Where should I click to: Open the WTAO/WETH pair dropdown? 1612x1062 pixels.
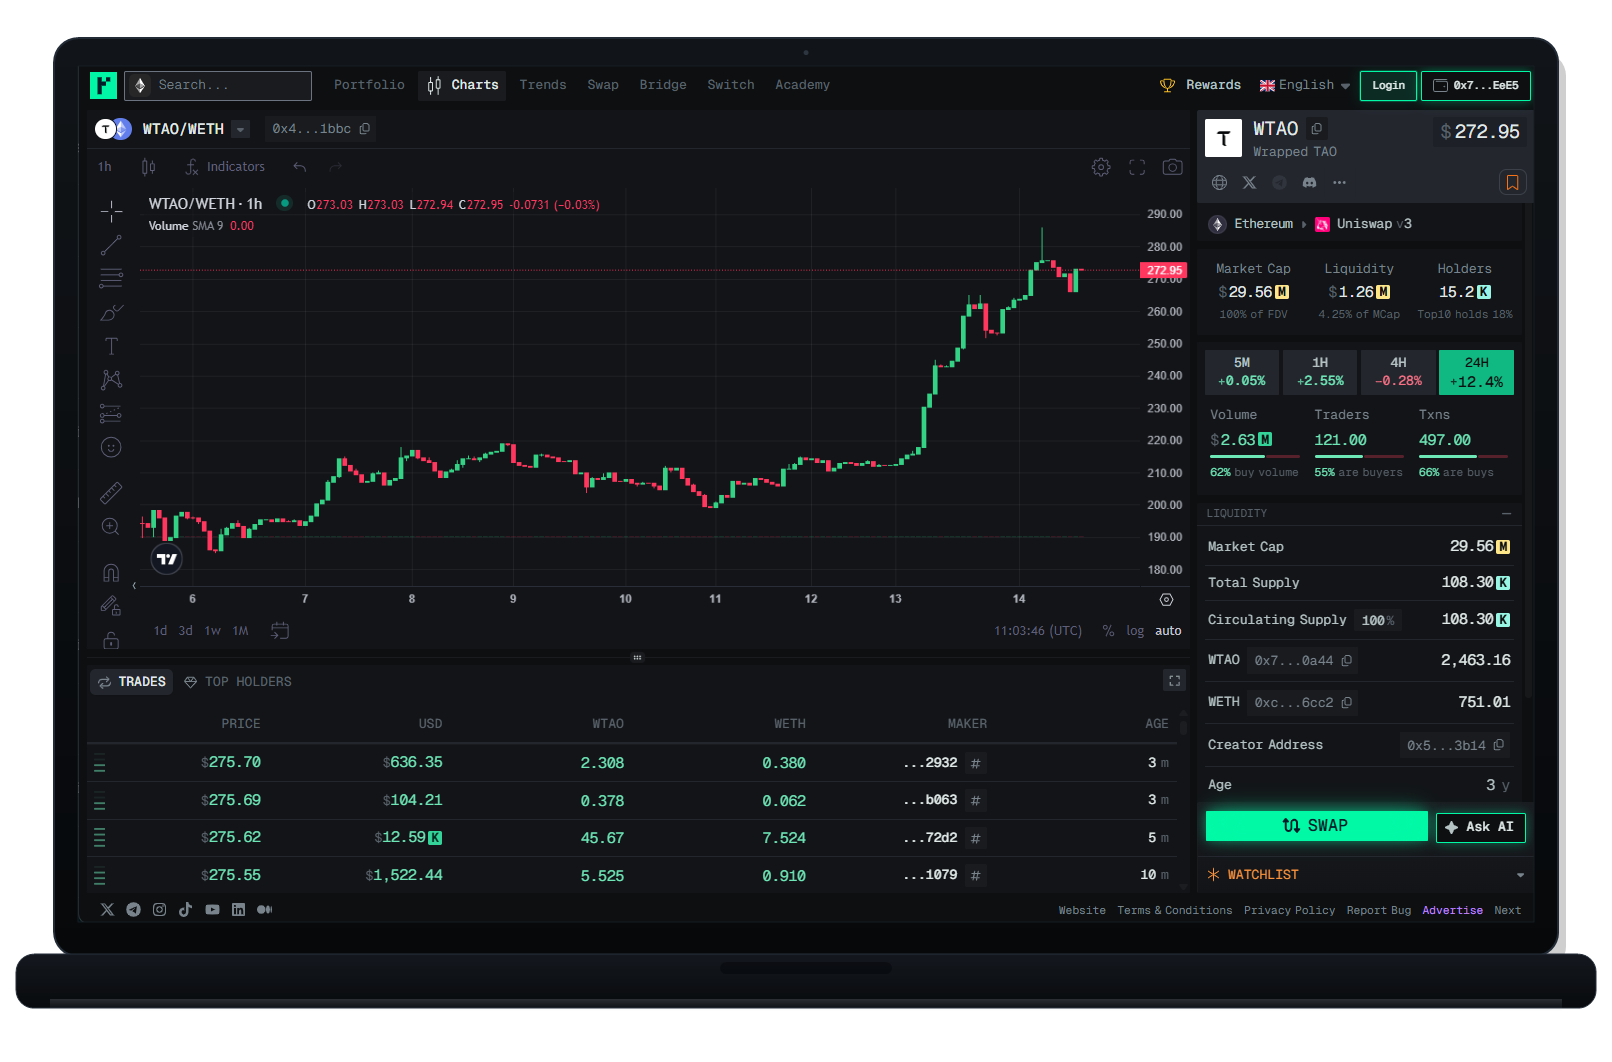point(240,129)
